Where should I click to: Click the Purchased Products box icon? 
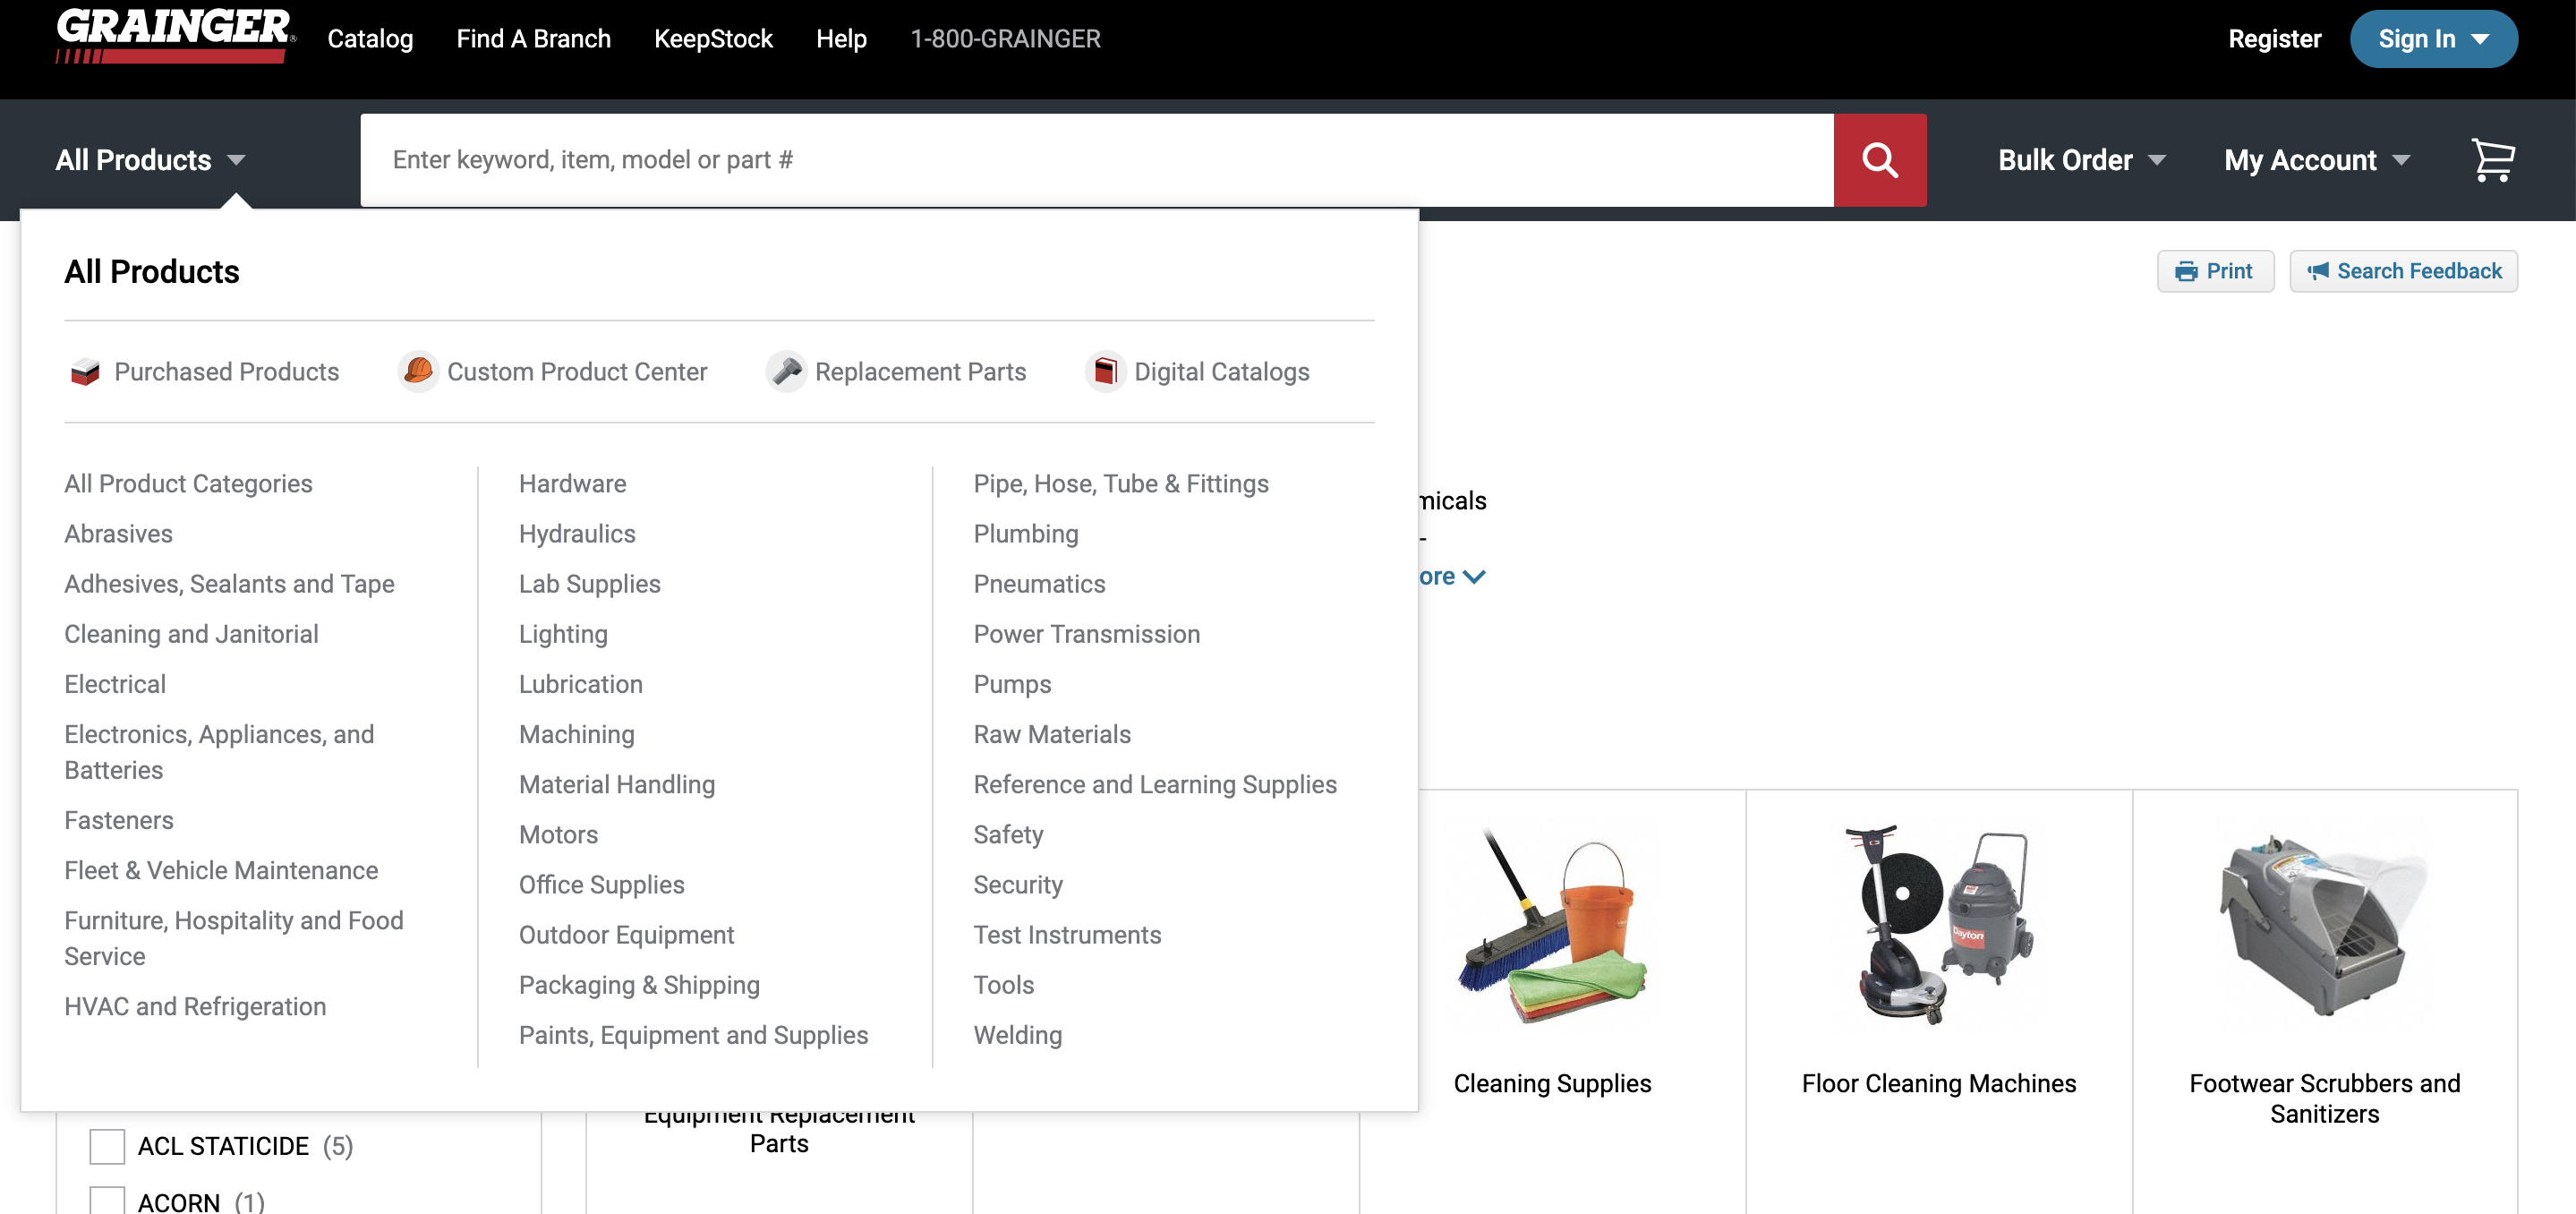pyautogui.click(x=86, y=372)
